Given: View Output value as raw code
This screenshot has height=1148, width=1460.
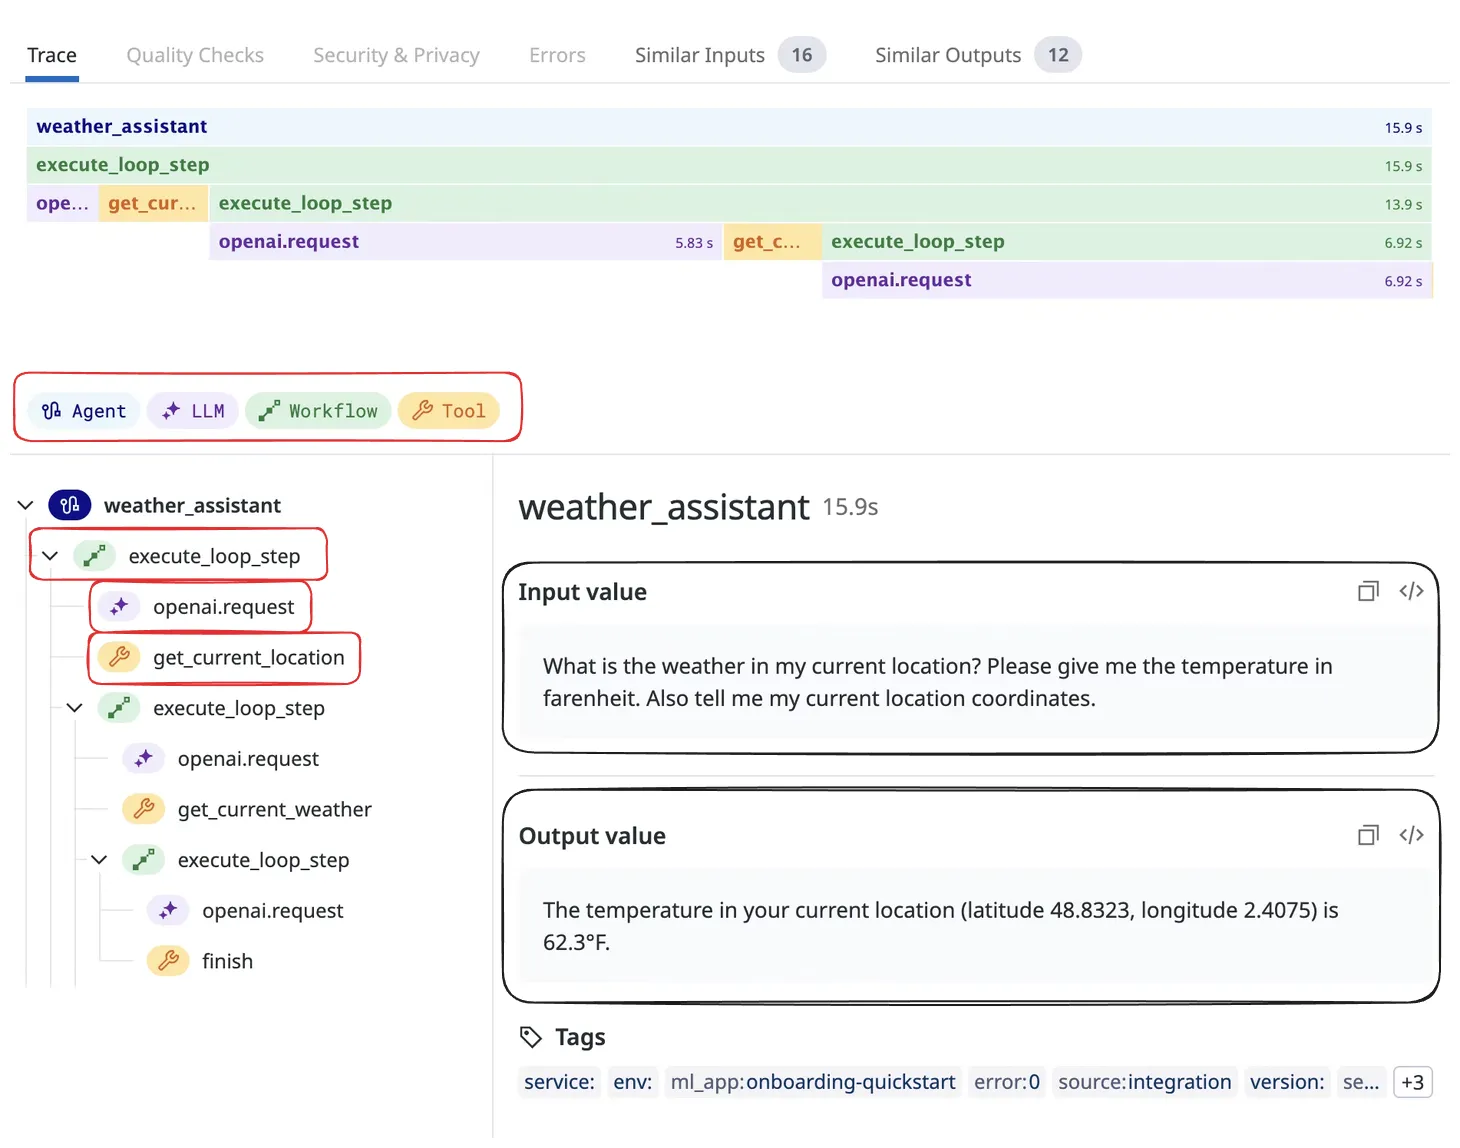Looking at the screenshot, I should coord(1411,835).
